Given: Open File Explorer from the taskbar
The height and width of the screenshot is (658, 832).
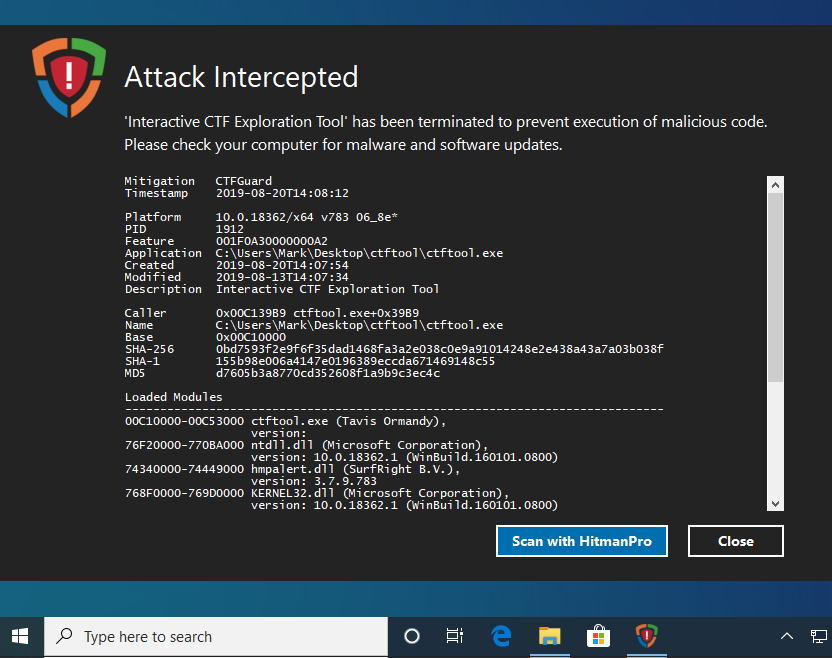Looking at the screenshot, I should coord(550,636).
